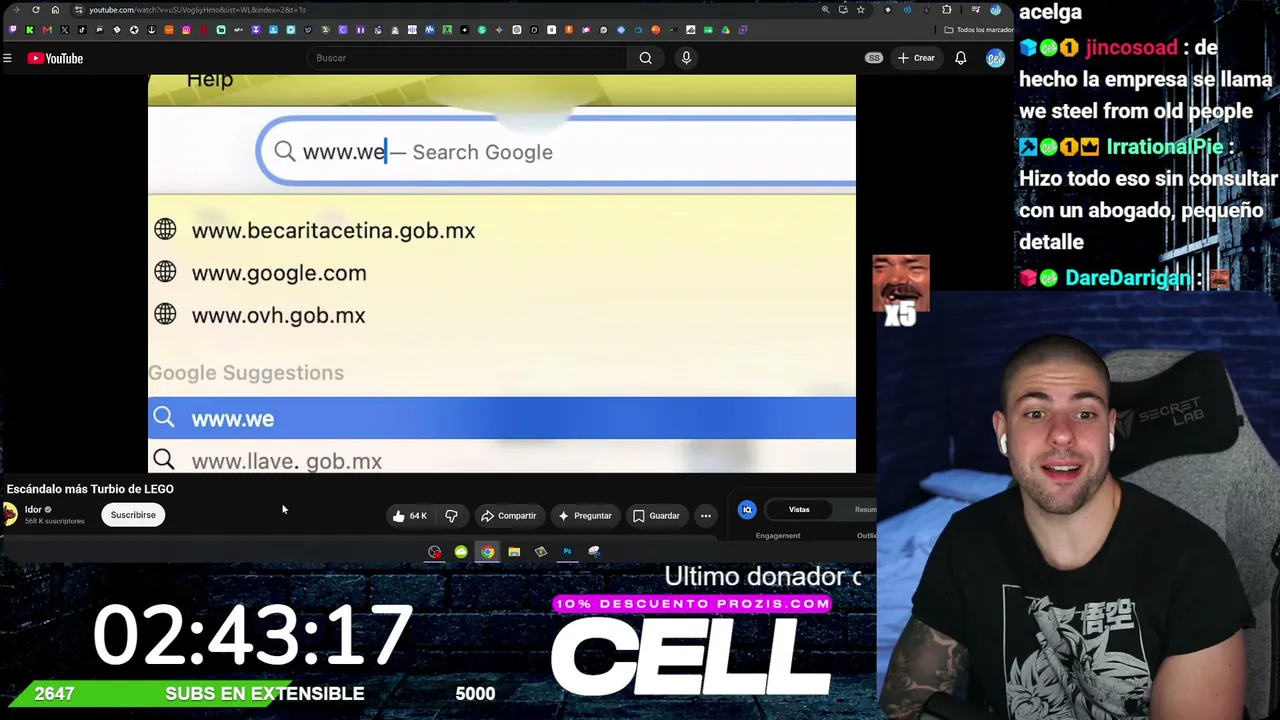Screen dimensions: 1280x720
Task: Open more actions for the video
Action: point(706,516)
